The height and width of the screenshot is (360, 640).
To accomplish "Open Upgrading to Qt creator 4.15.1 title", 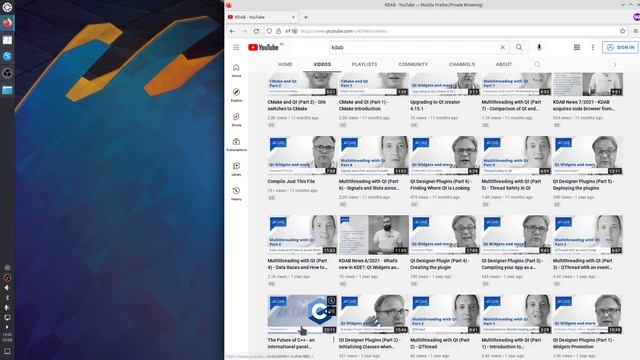I will tap(435, 105).
